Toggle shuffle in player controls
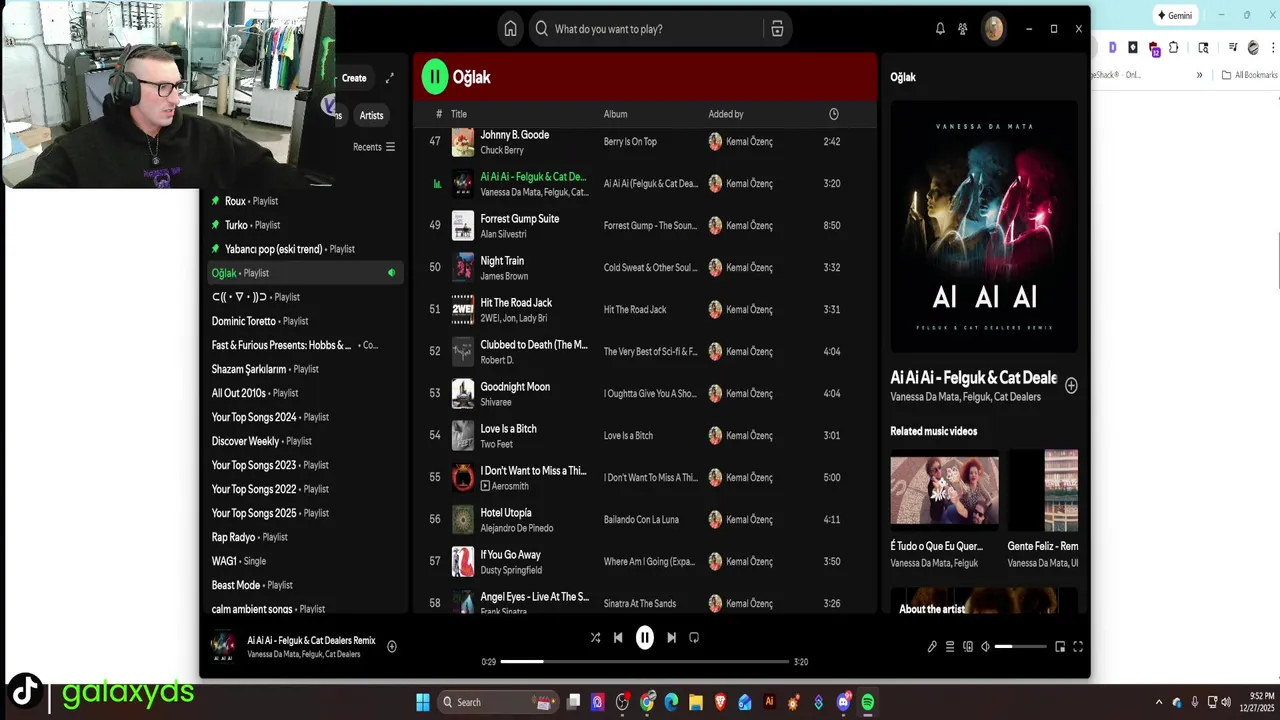This screenshot has height=720, width=1280. coord(595,637)
